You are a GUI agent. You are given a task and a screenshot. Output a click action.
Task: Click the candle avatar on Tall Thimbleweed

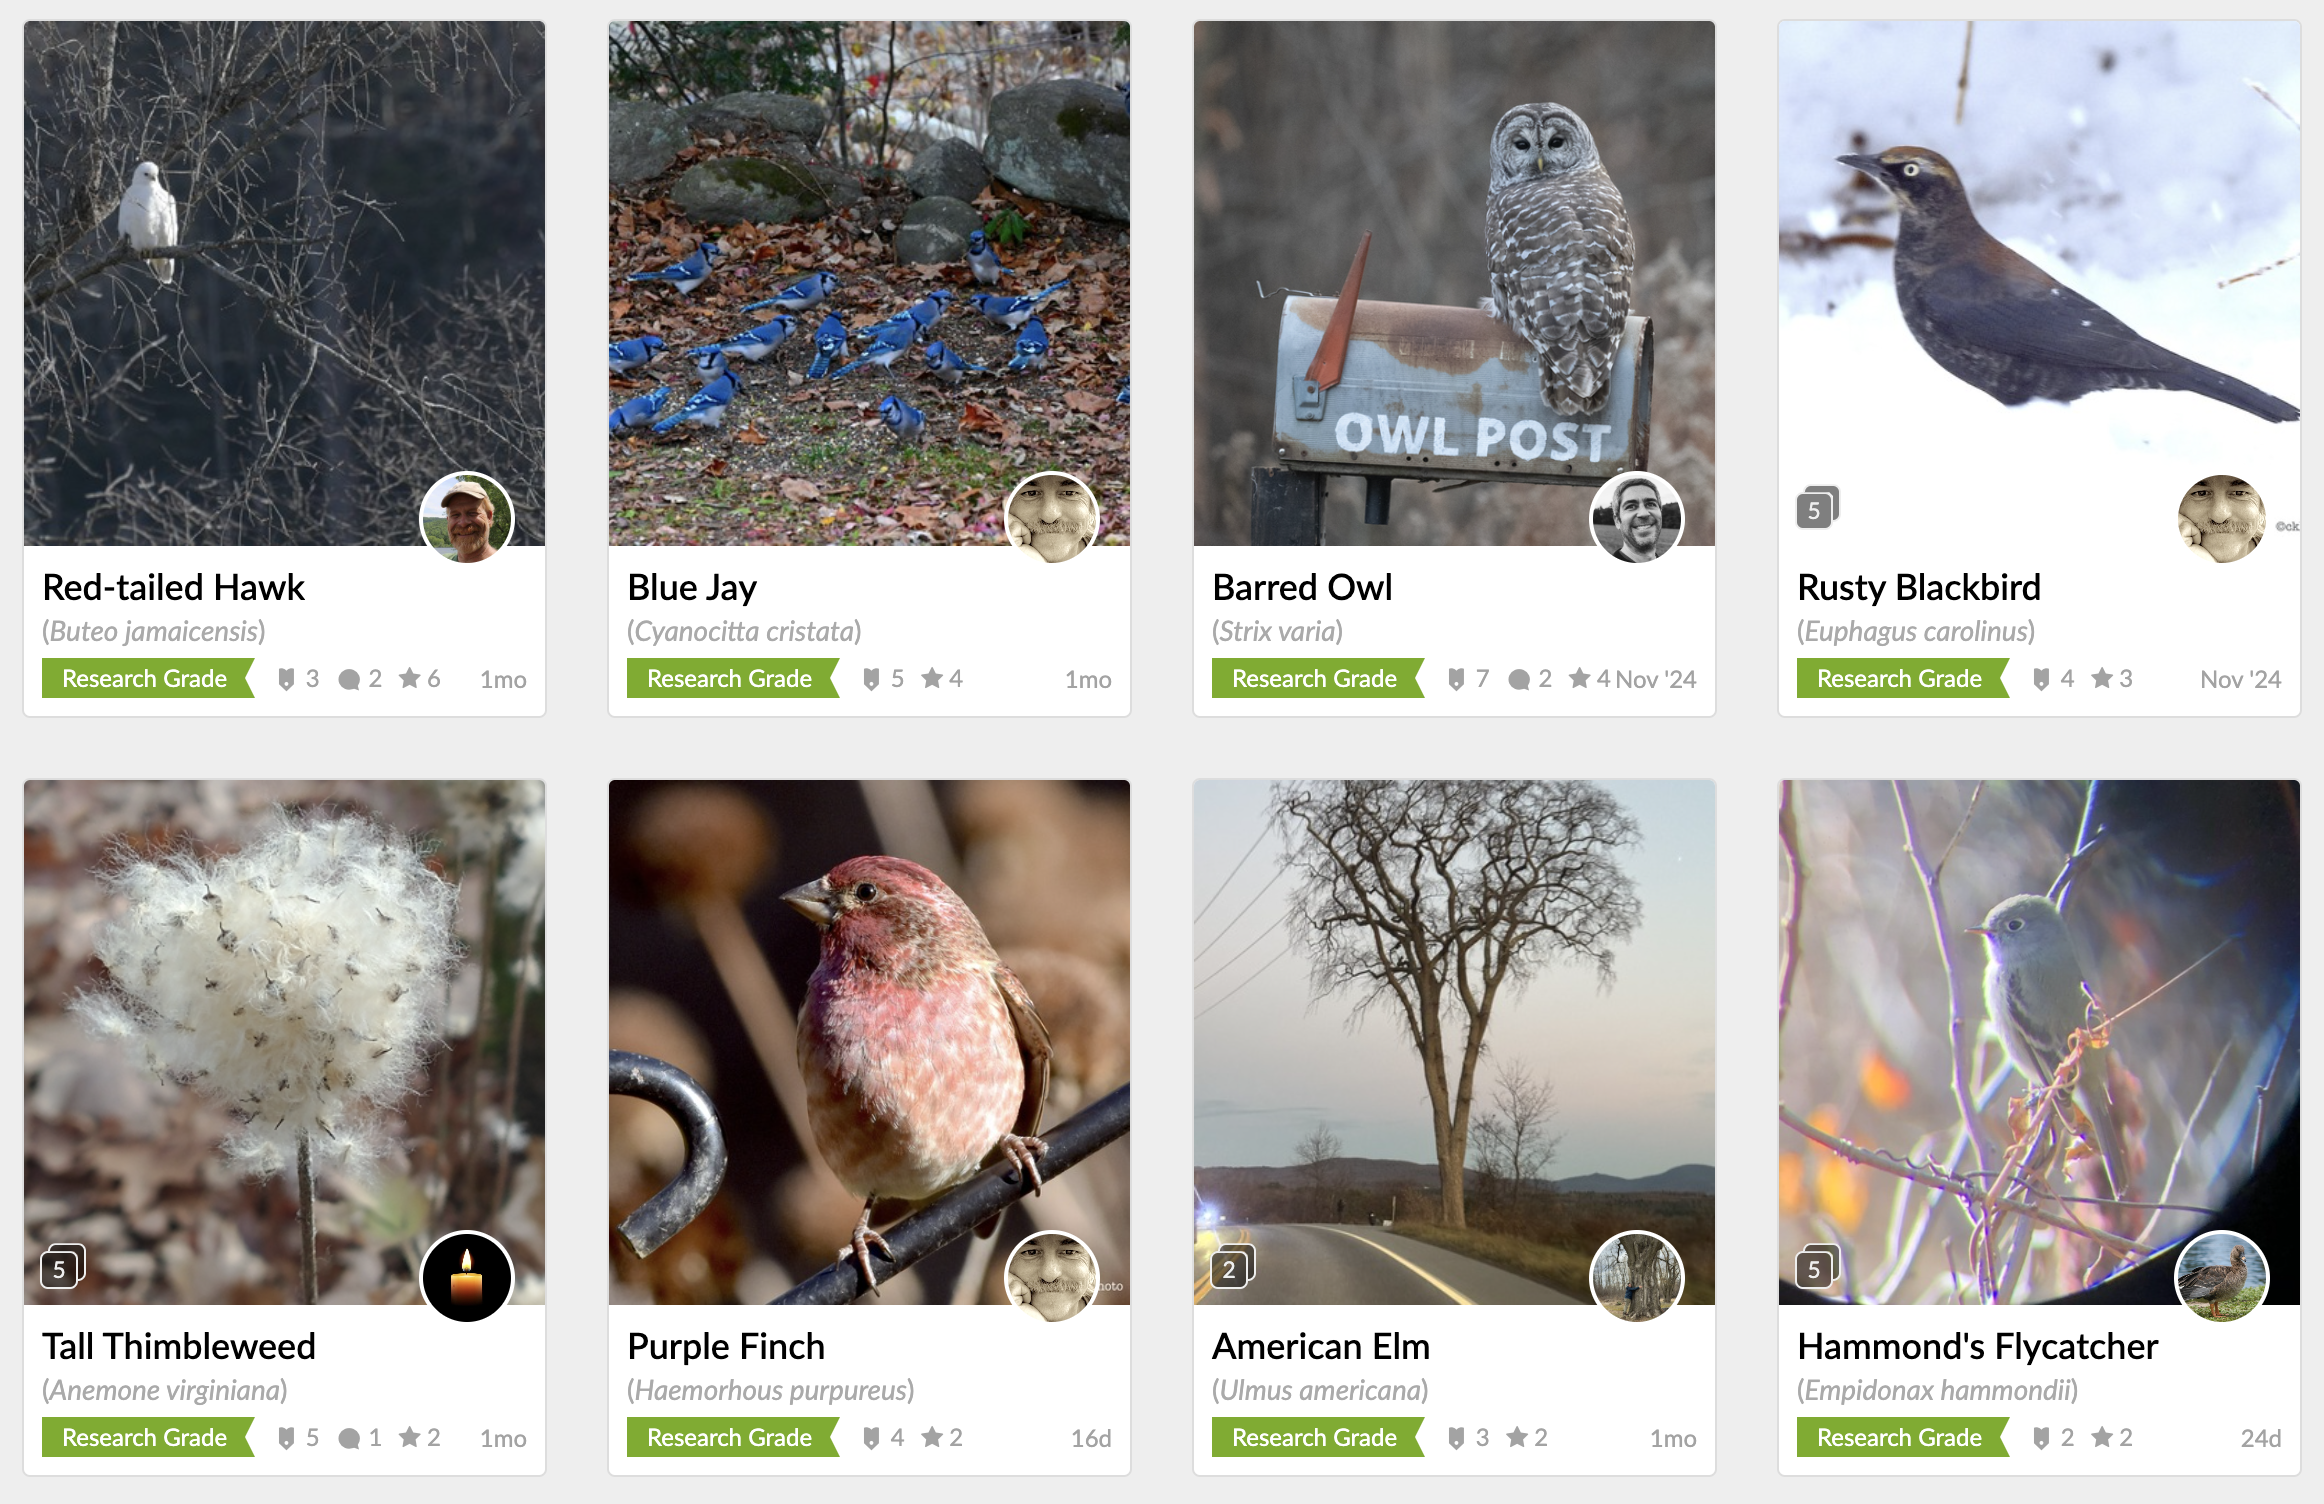click(x=466, y=1277)
